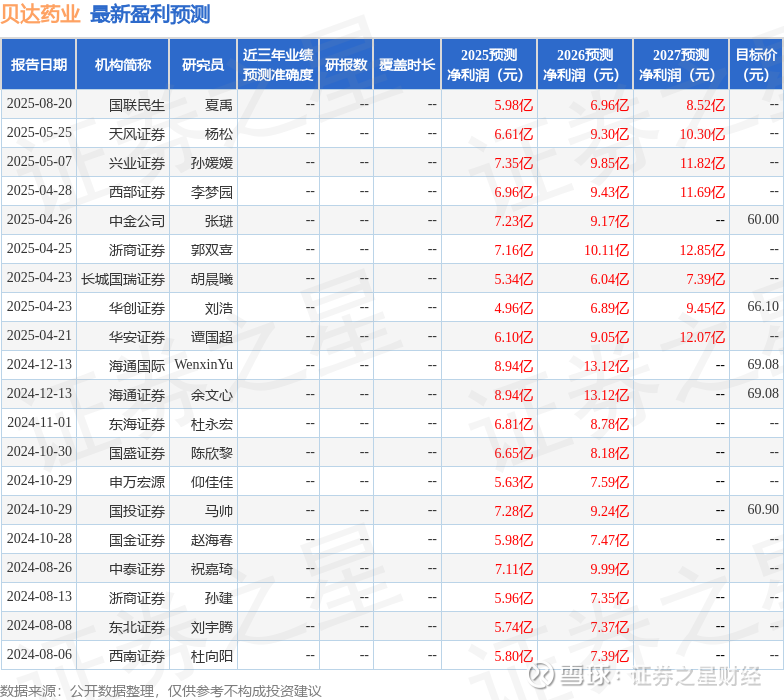Viewport: 784px width, 700px height.
Task: Select institution 中泰证券
Action: click(137, 569)
